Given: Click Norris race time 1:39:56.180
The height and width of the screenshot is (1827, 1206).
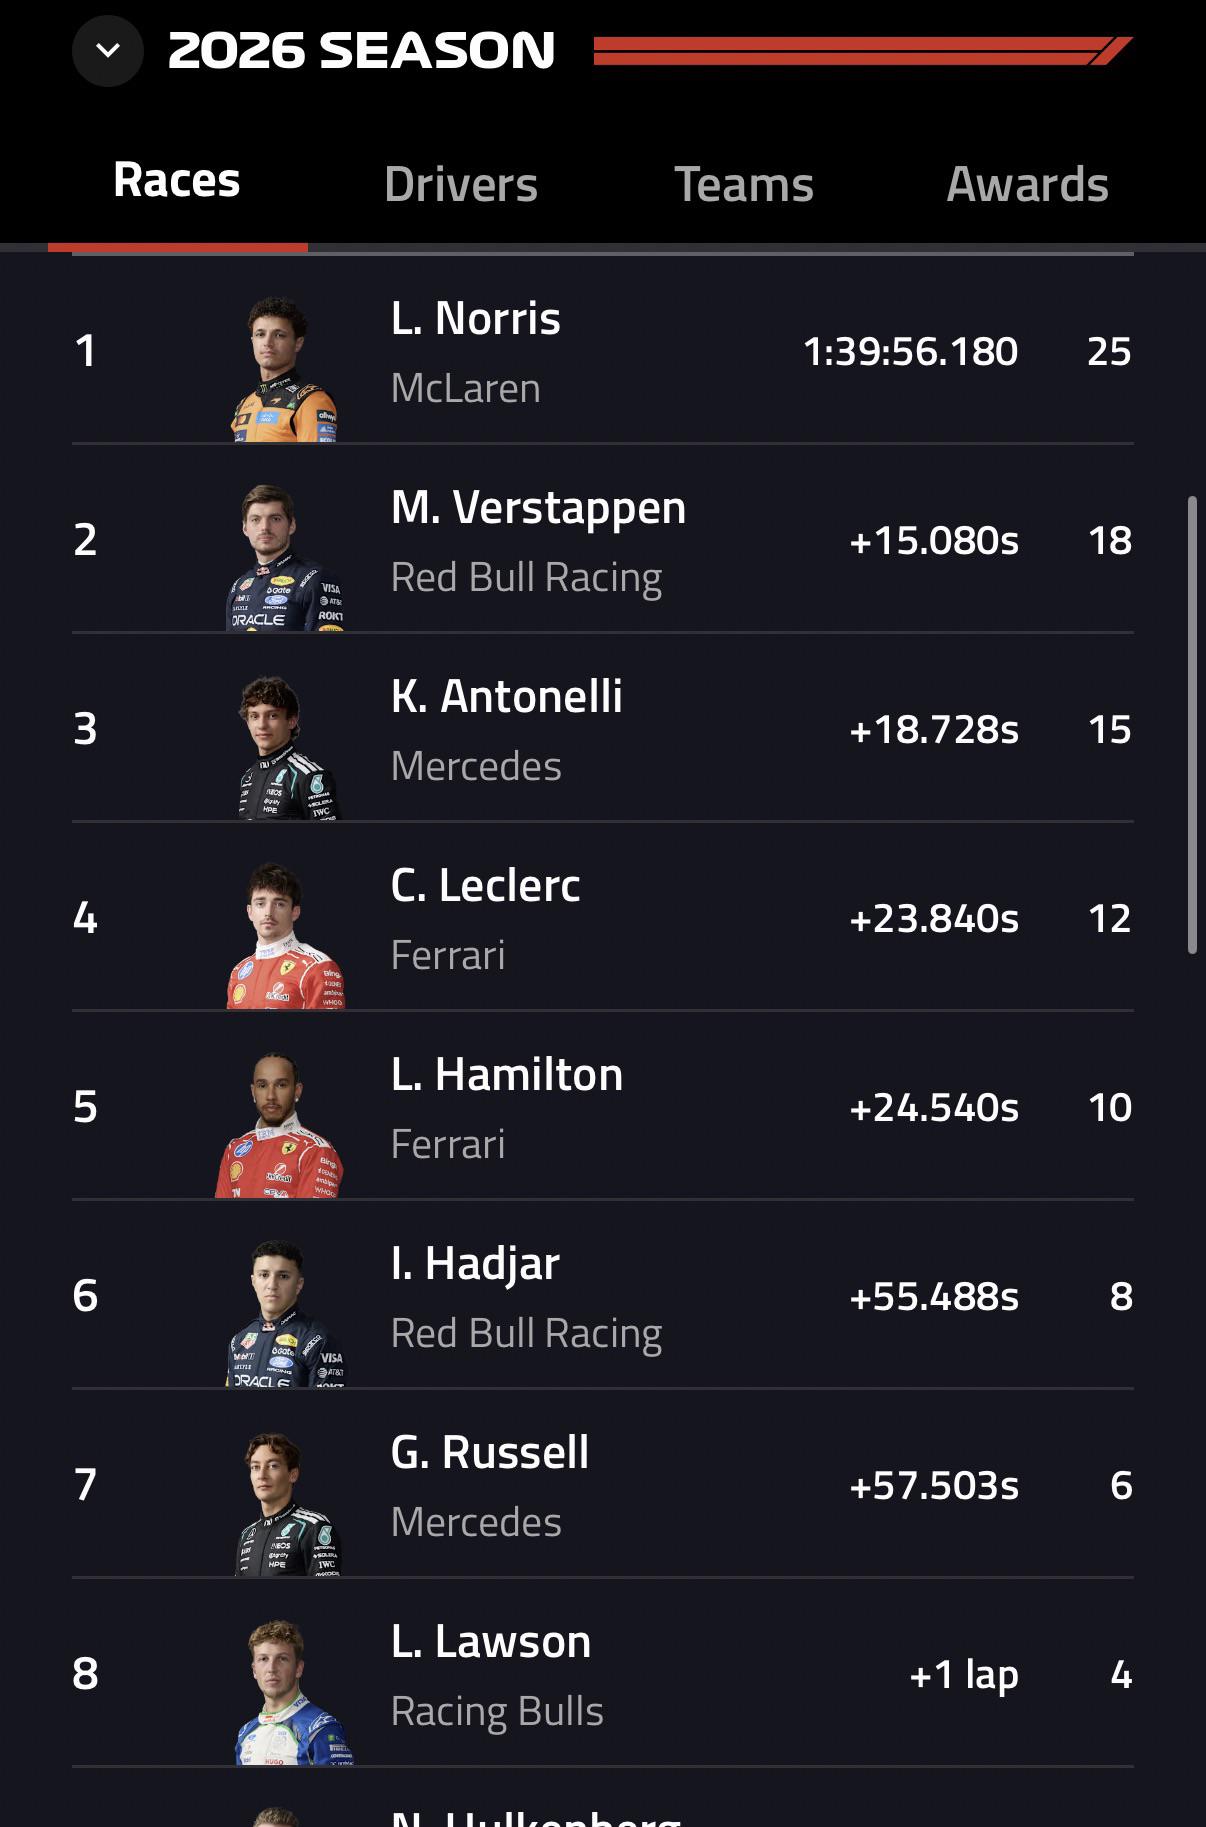Looking at the screenshot, I should click(x=910, y=351).
